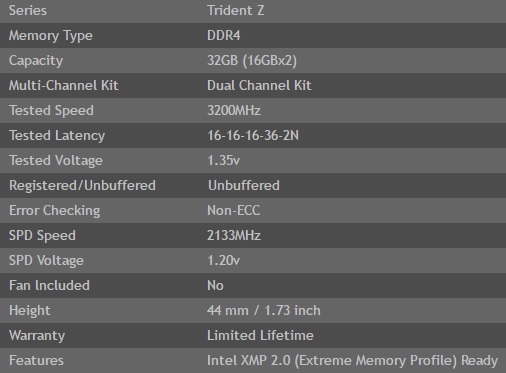Click the Error Checking Non-ECC value

[x=233, y=211]
